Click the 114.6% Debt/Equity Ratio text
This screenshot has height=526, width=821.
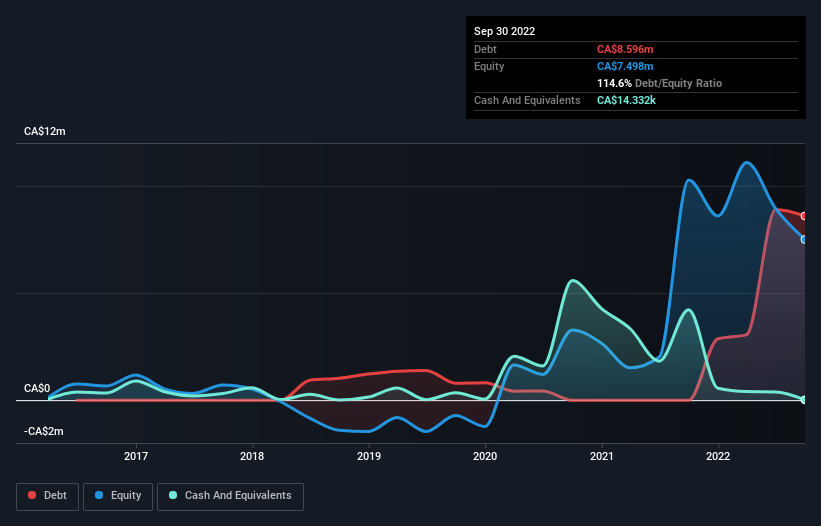point(659,83)
